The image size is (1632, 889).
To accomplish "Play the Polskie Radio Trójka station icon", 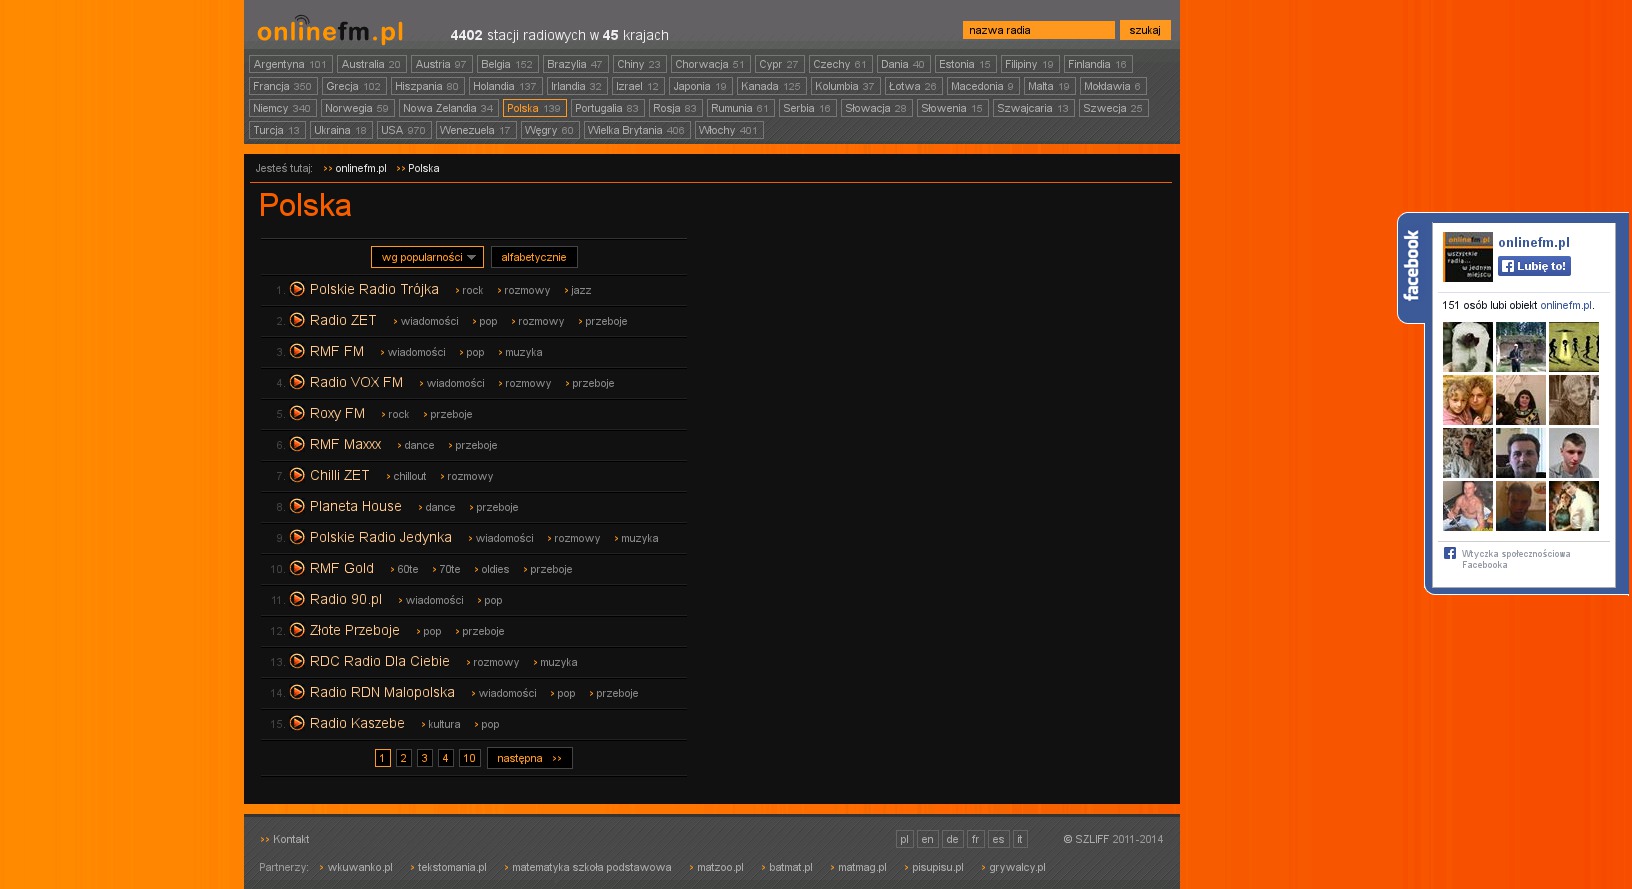I will 297,289.
